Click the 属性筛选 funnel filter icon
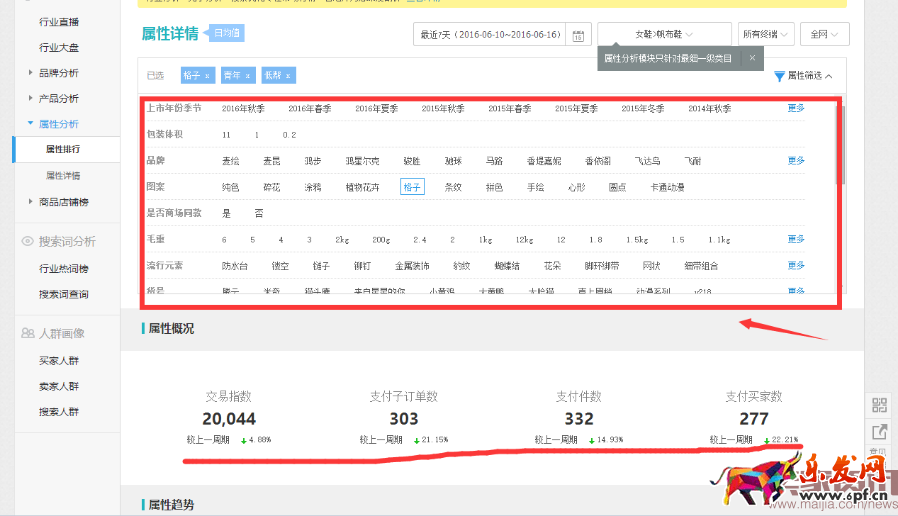This screenshot has width=898, height=516. click(779, 76)
